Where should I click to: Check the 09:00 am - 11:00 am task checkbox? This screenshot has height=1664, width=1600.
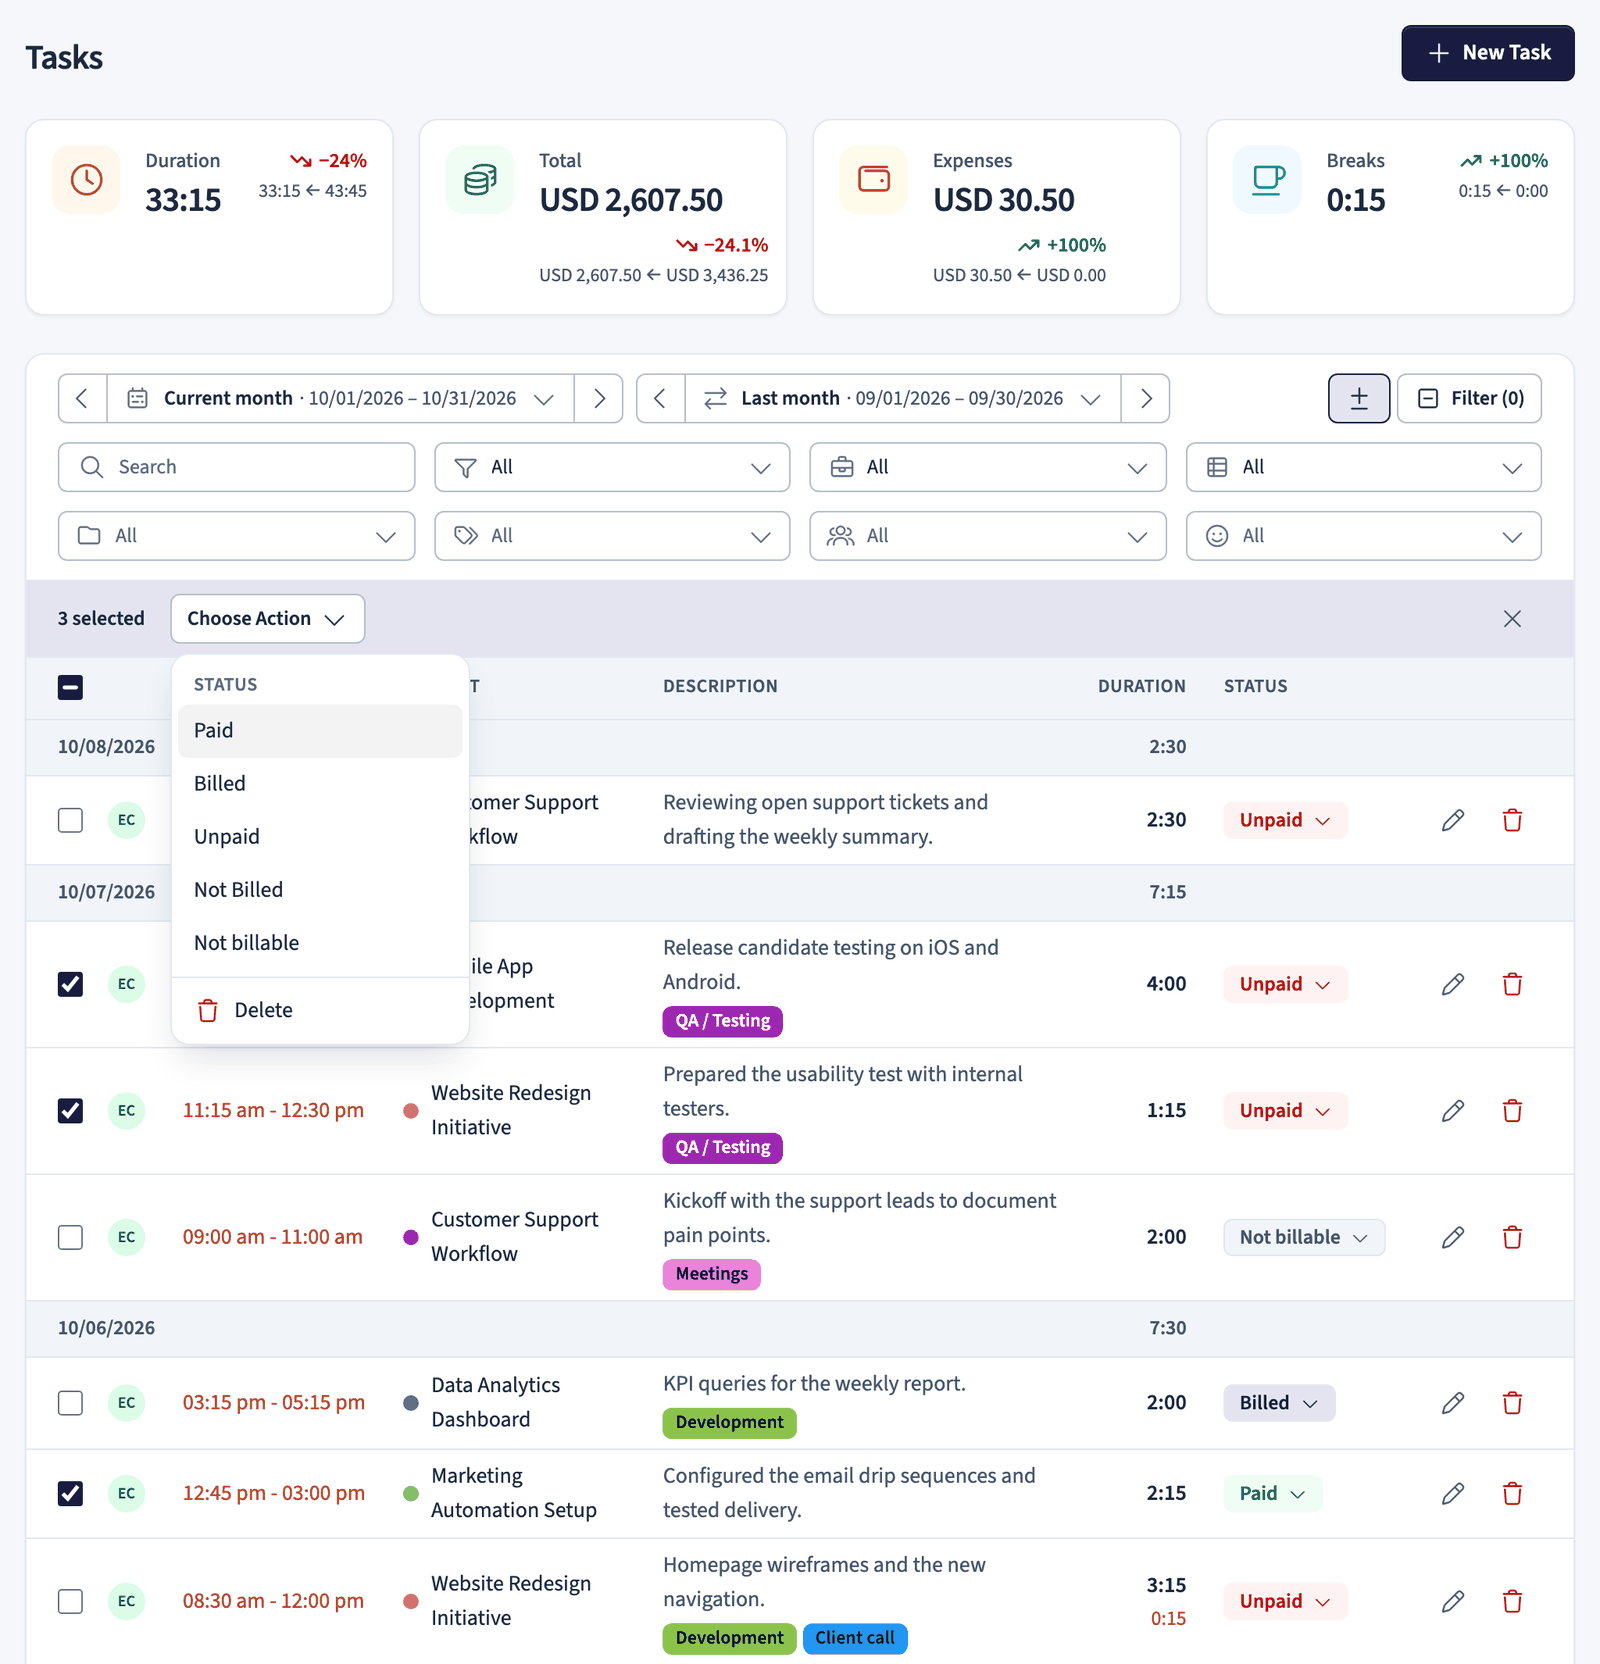click(70, 1237)
